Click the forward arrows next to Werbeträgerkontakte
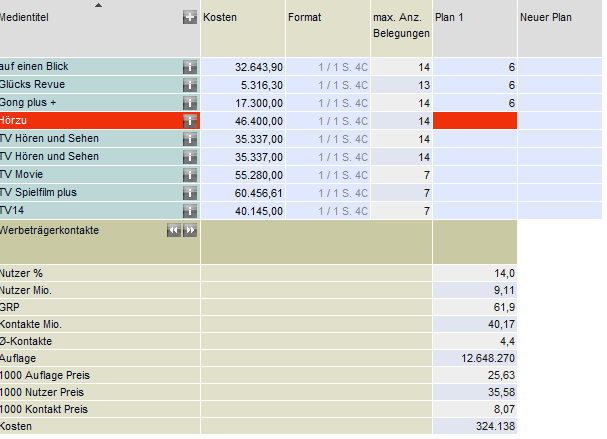 pyautogui.click(x=190, y=230)
